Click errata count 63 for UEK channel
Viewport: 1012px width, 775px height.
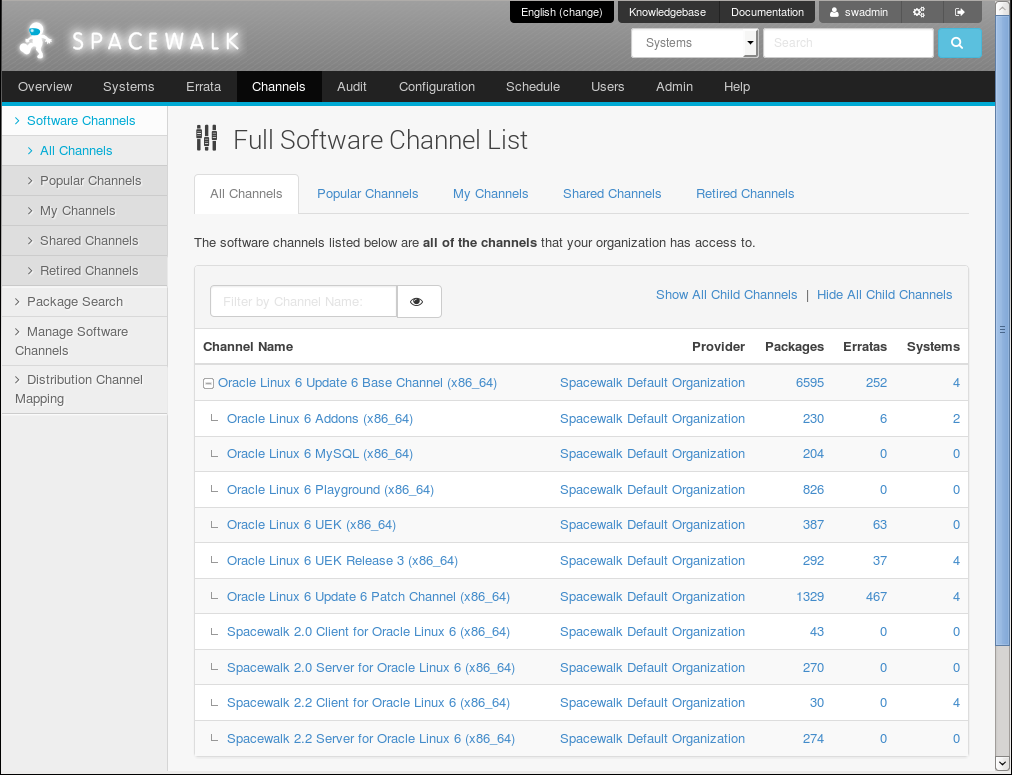[x=880, y=525]
